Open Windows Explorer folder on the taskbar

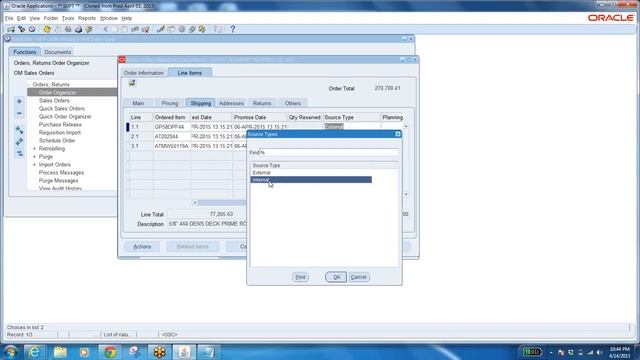coord(60,352)
